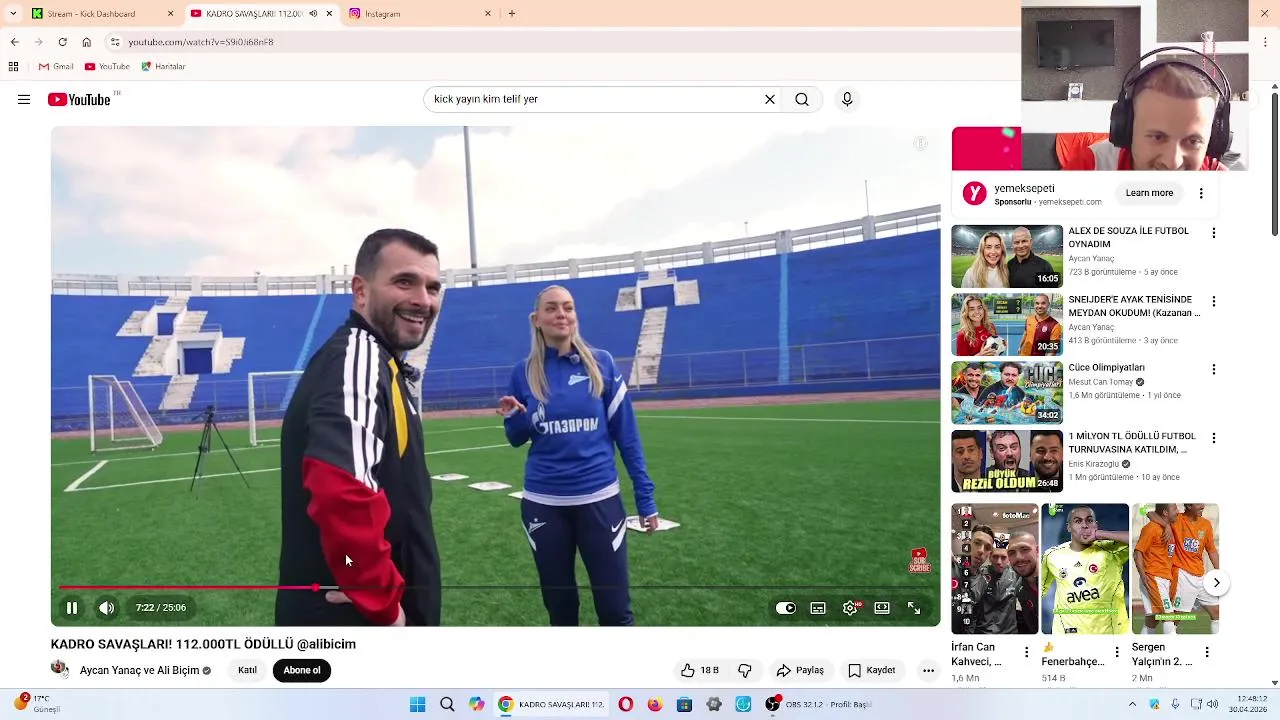The image size is (1280, 720).
Task: Show hidden system tray icons
Action: [x=1132, y=704]
